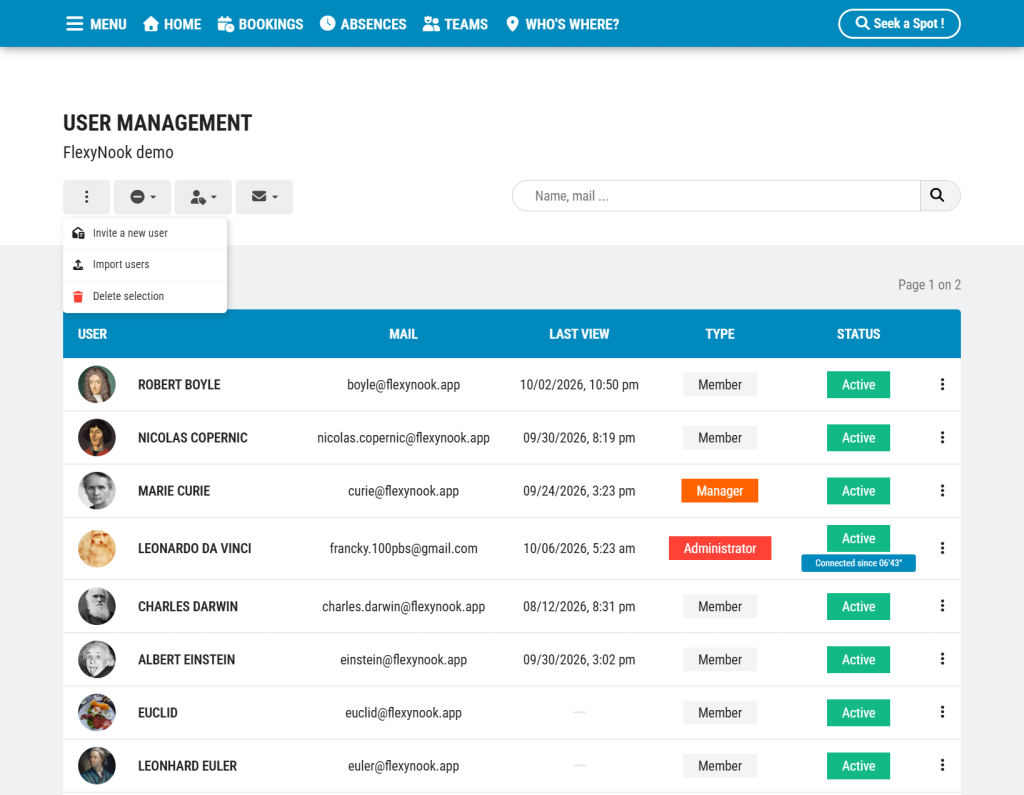Open WHO'S WHERE? map page

click(562, 24)
